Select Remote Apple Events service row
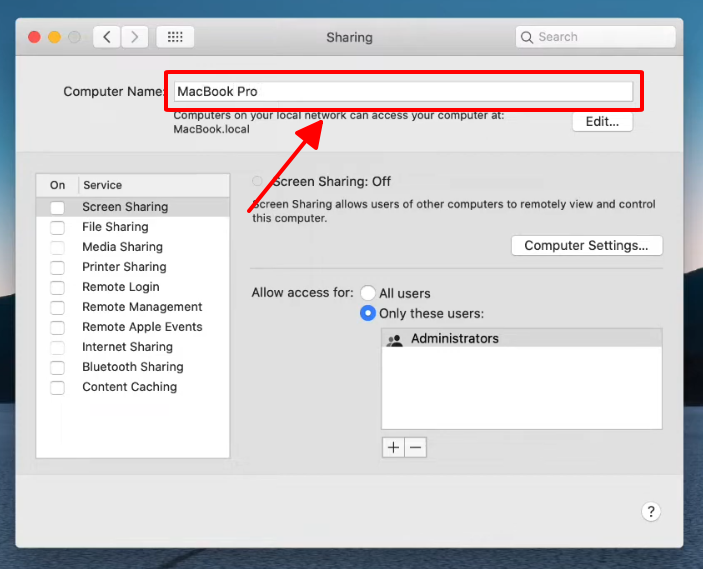The width and height of the screenshot is (703, 569). 133,327
